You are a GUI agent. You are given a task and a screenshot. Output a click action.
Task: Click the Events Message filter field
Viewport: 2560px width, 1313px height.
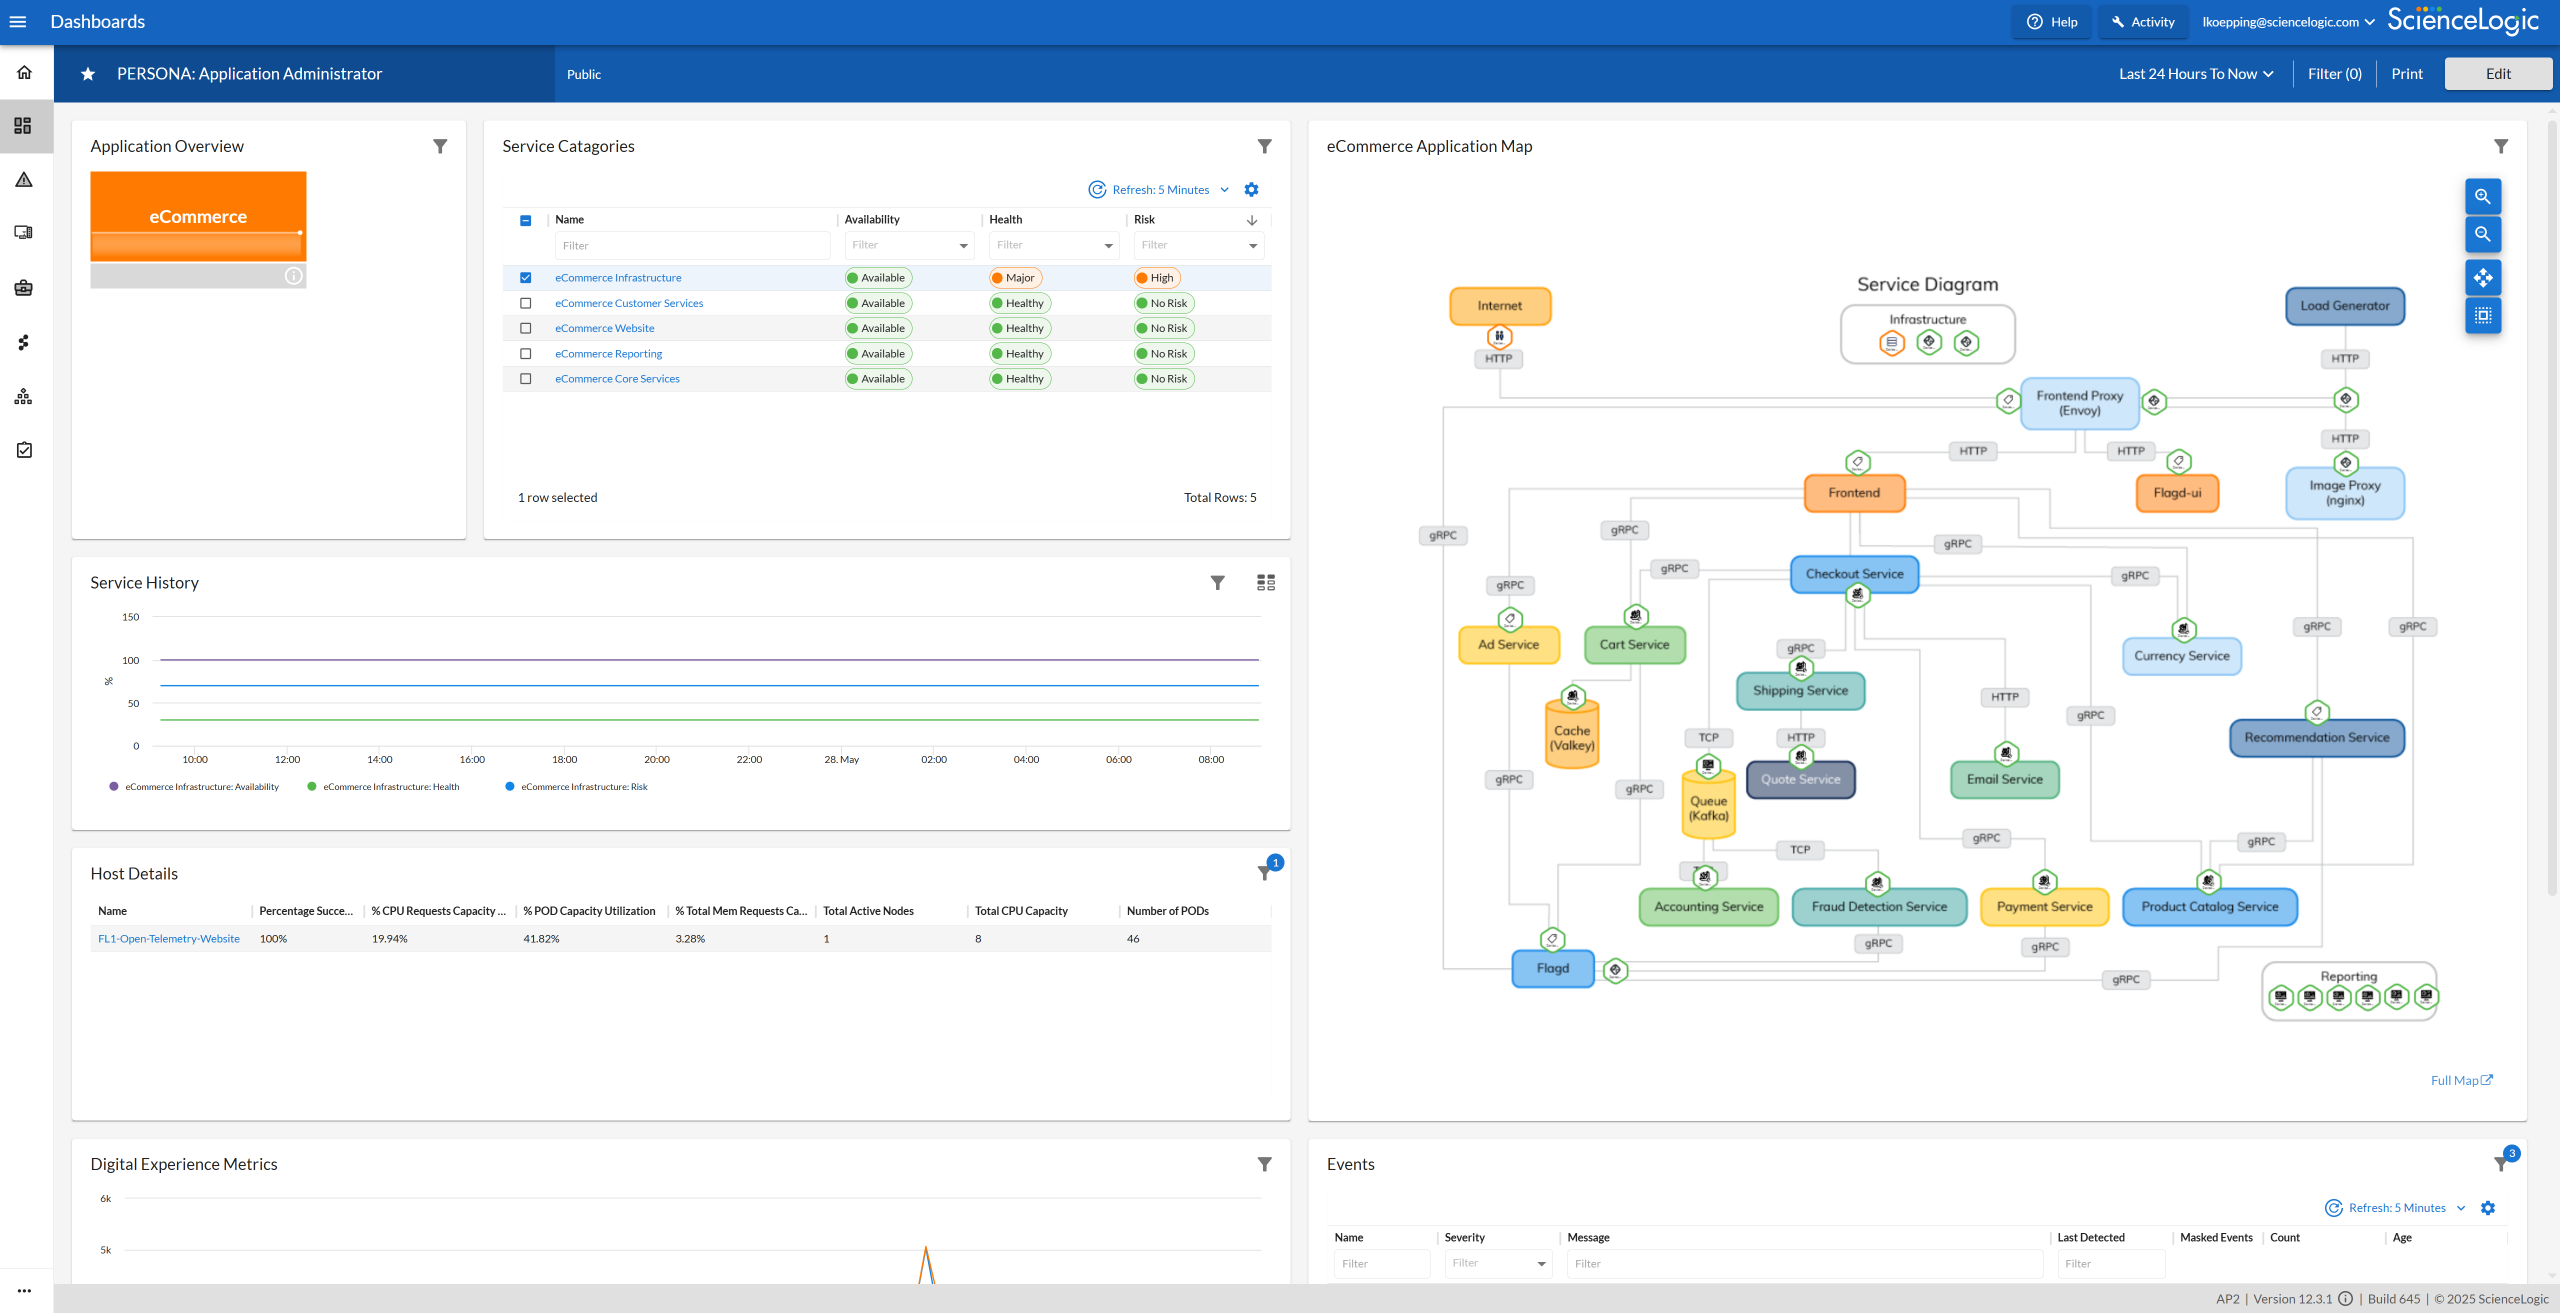tap(1805, 1264)
